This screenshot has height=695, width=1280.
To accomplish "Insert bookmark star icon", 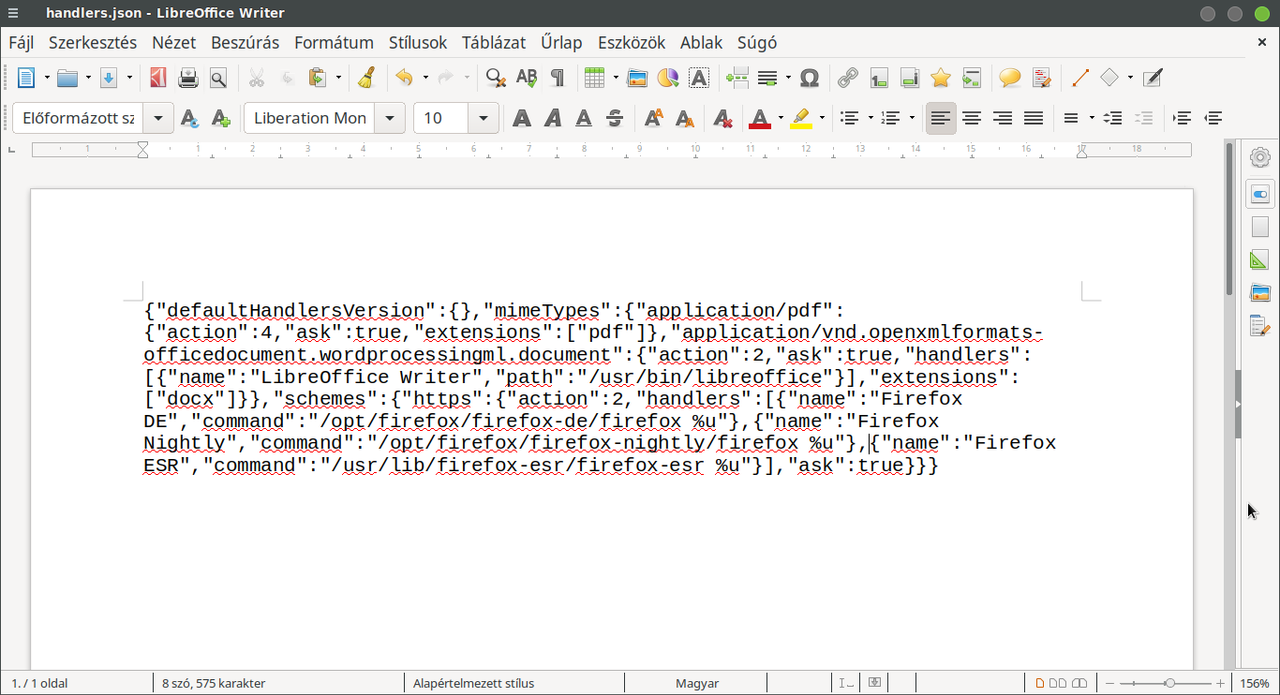I will (x=940, y=77).
